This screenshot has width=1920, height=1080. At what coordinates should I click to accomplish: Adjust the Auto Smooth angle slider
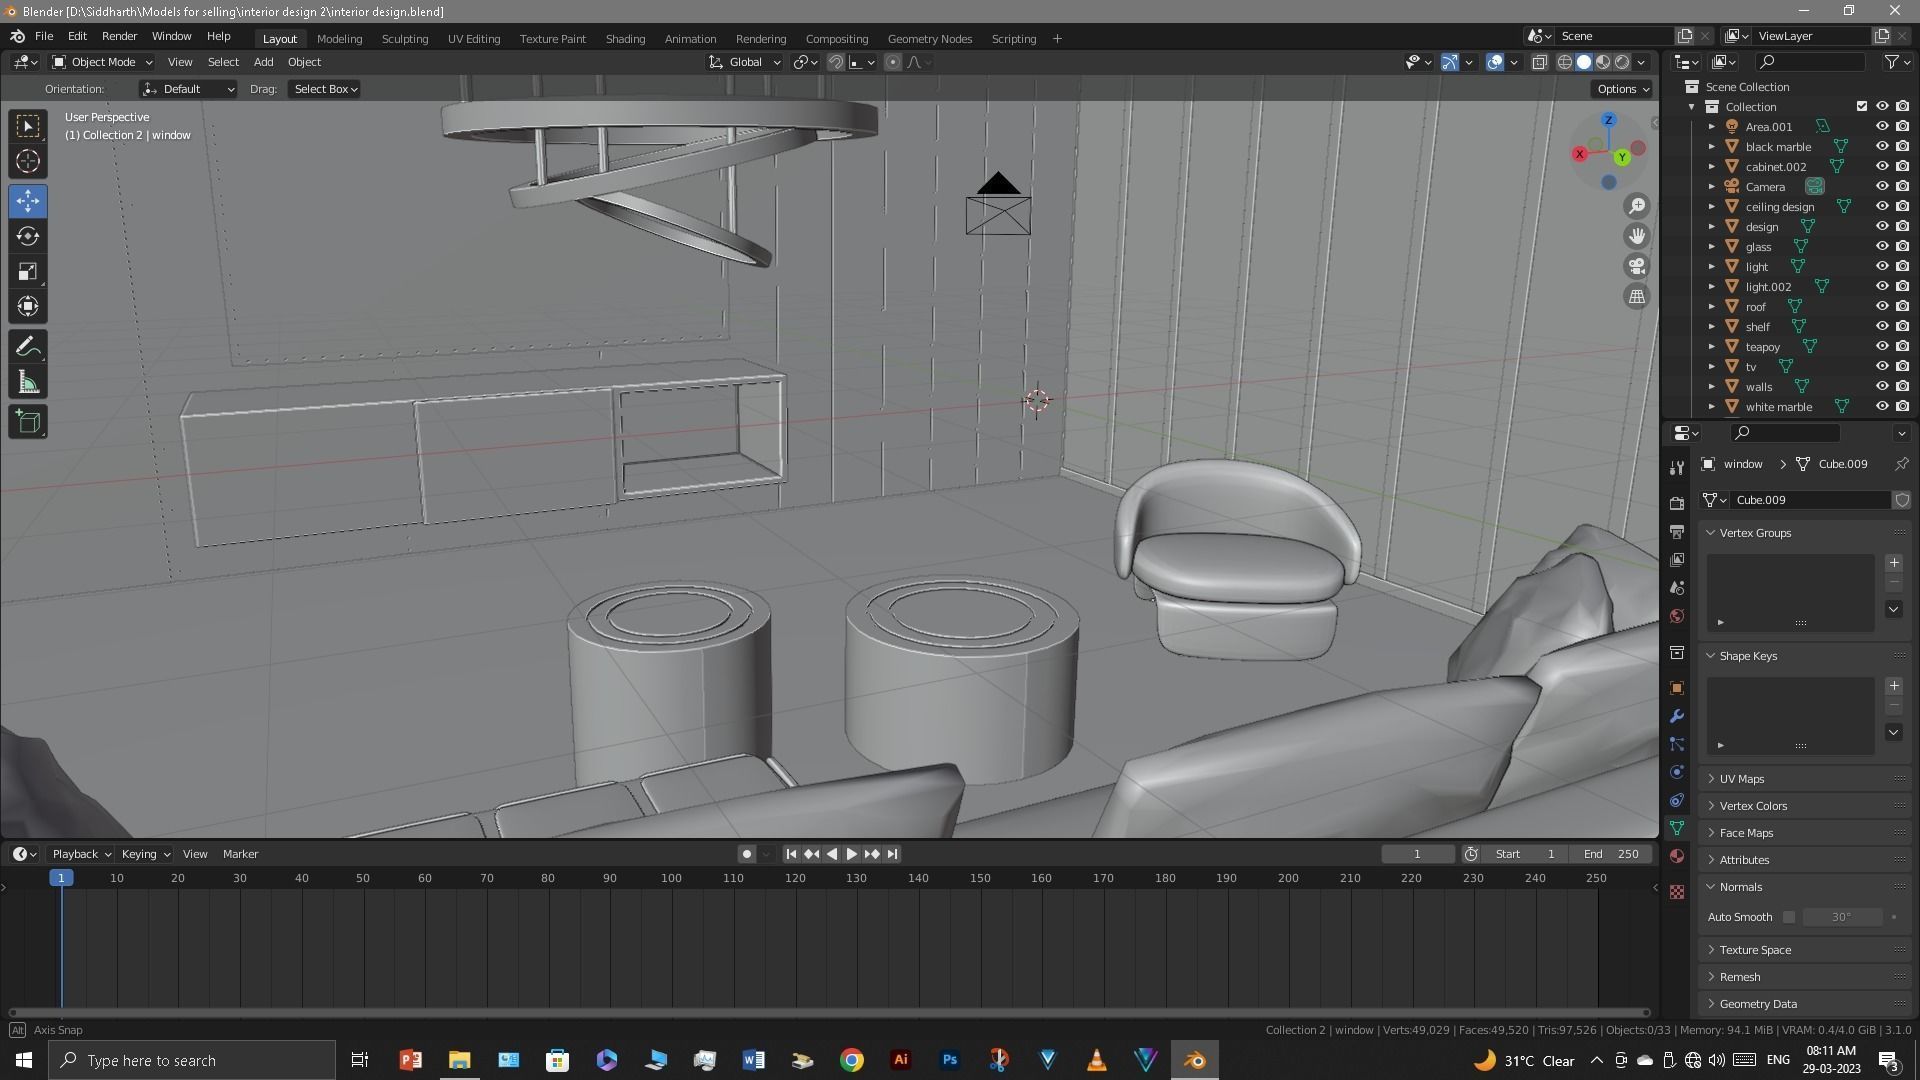[x=1843, y=917]
